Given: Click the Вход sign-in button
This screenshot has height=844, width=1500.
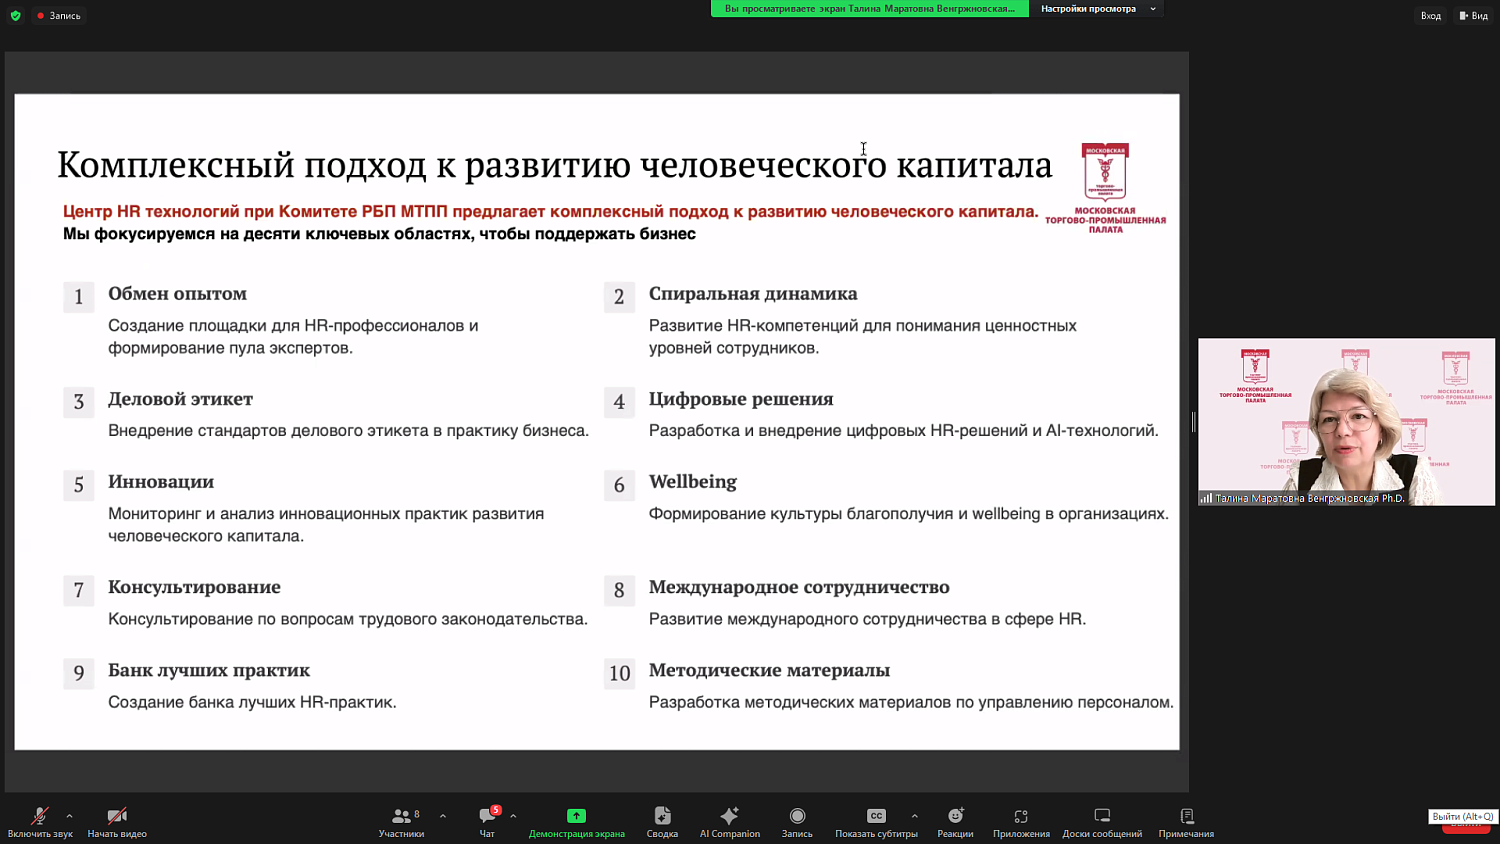Looking at the screenshot, I should (x=1430, y=15).
